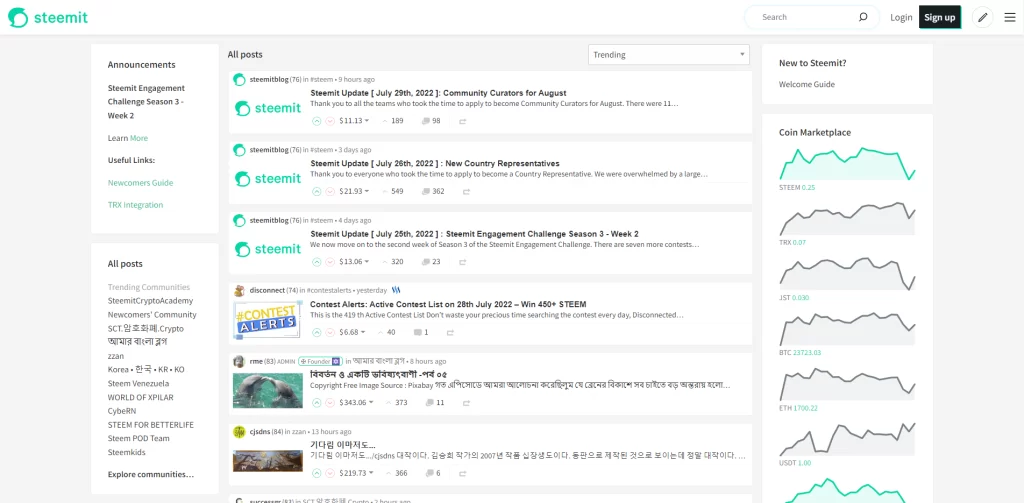
Task: Show the 549 voters list
Action: click(392, 191)
